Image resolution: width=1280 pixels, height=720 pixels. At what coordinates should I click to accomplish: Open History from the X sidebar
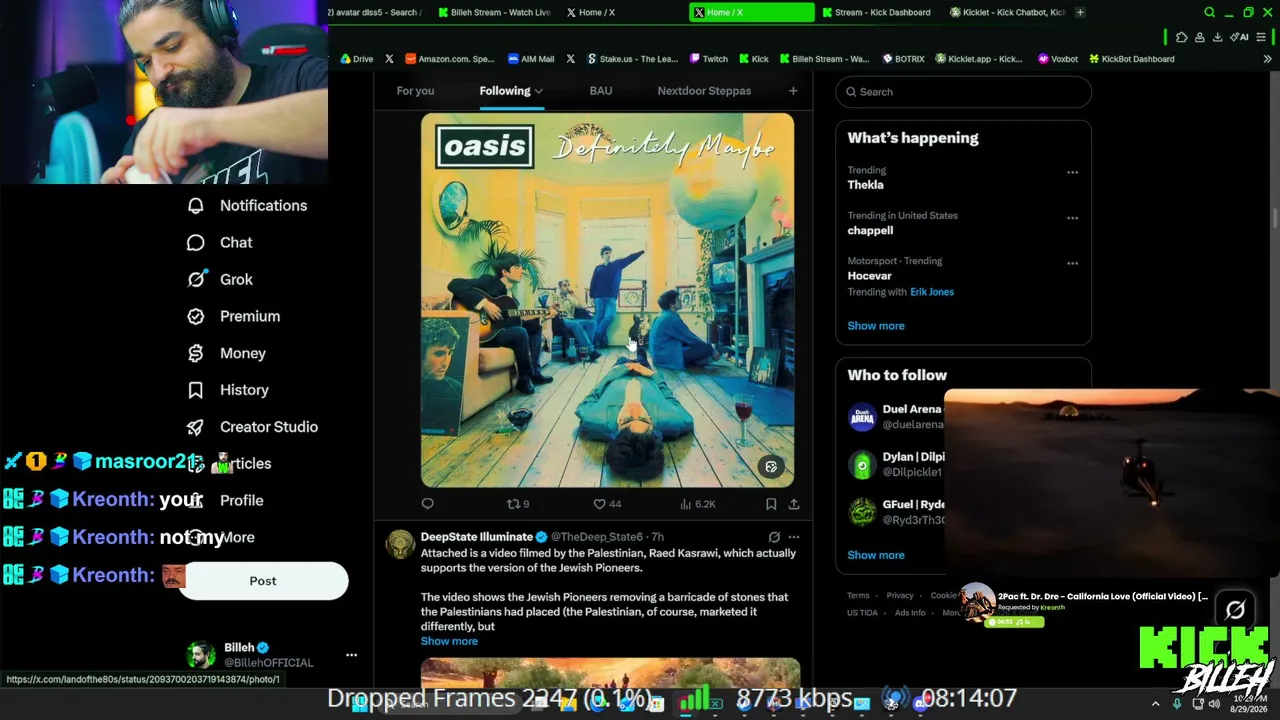(228, 390)
